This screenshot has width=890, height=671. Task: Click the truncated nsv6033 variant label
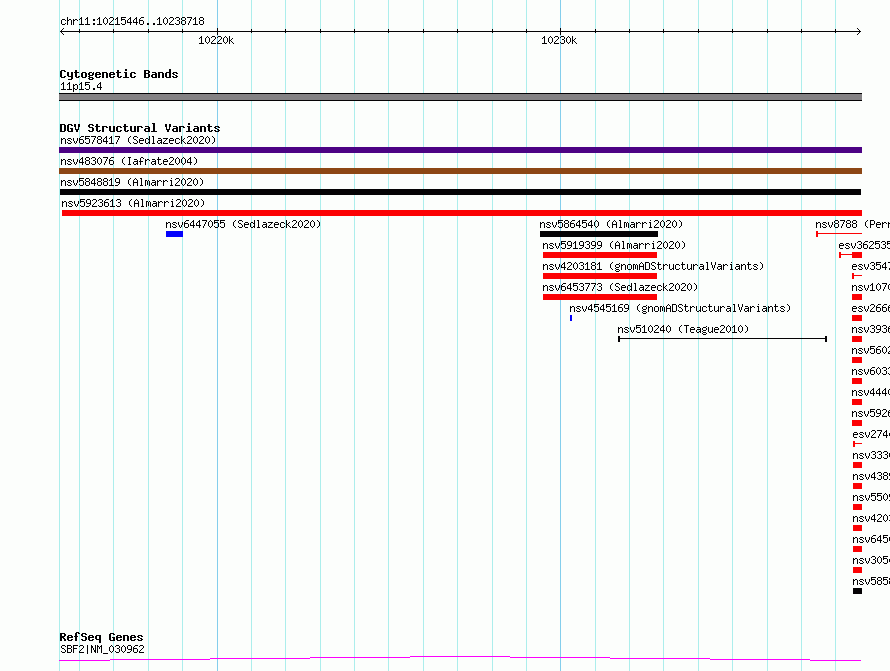pos(870,371)
